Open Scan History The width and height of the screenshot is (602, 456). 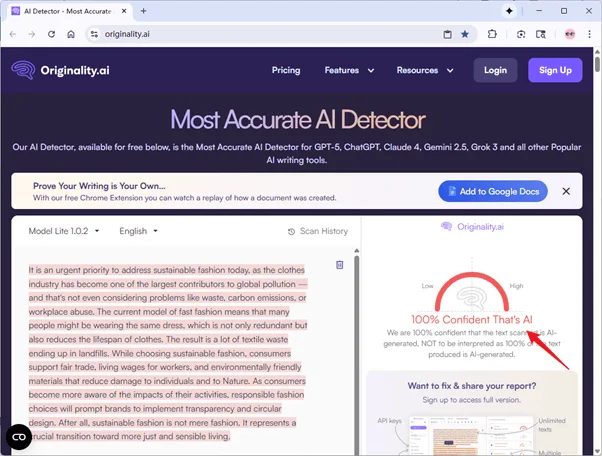coord(317,231)
